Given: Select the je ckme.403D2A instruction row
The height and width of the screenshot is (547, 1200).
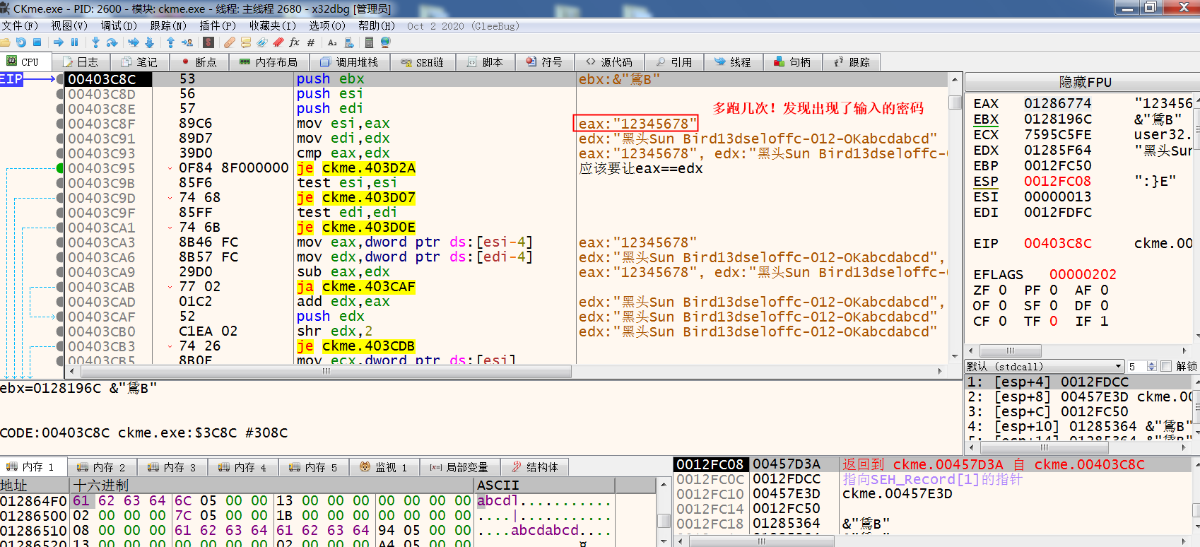Looking at the screenshot, I should 509,168.
